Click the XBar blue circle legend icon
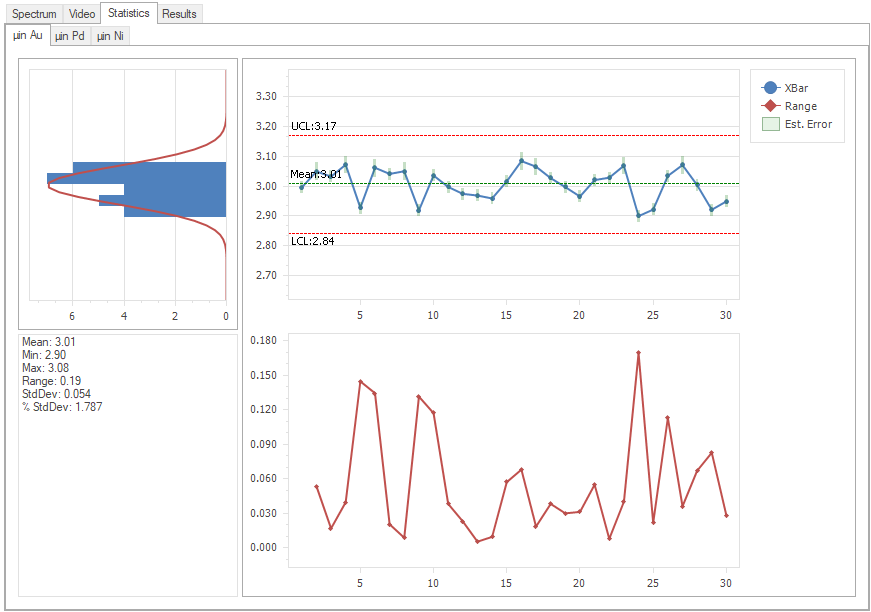Image resolution: width=871 pixels, height=612 pixels. pyautogui.click(x=770, y=88)
